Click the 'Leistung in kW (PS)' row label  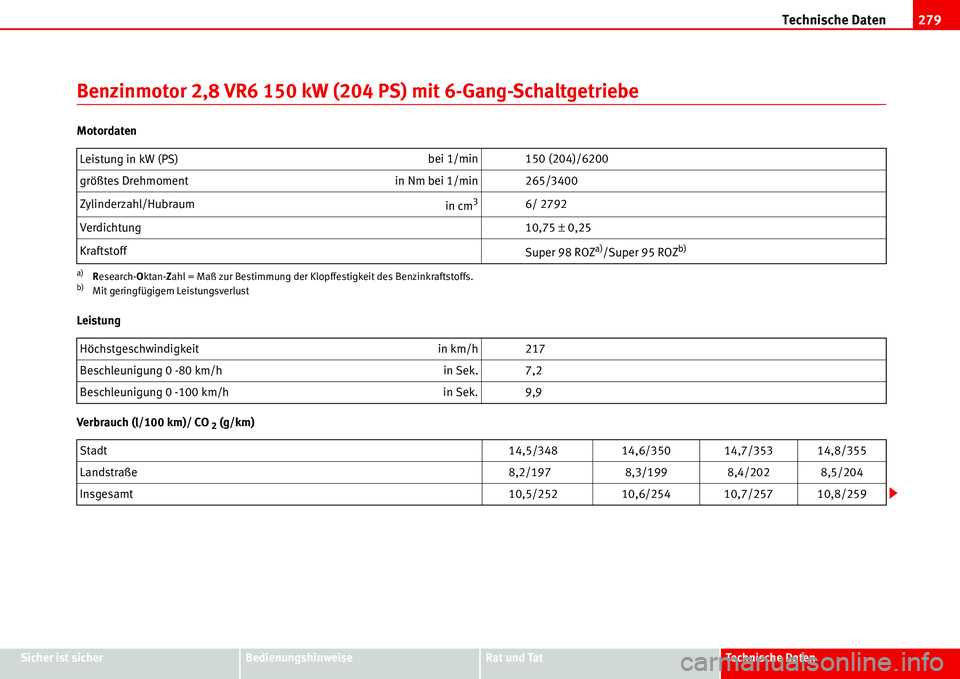pos(129,159)
